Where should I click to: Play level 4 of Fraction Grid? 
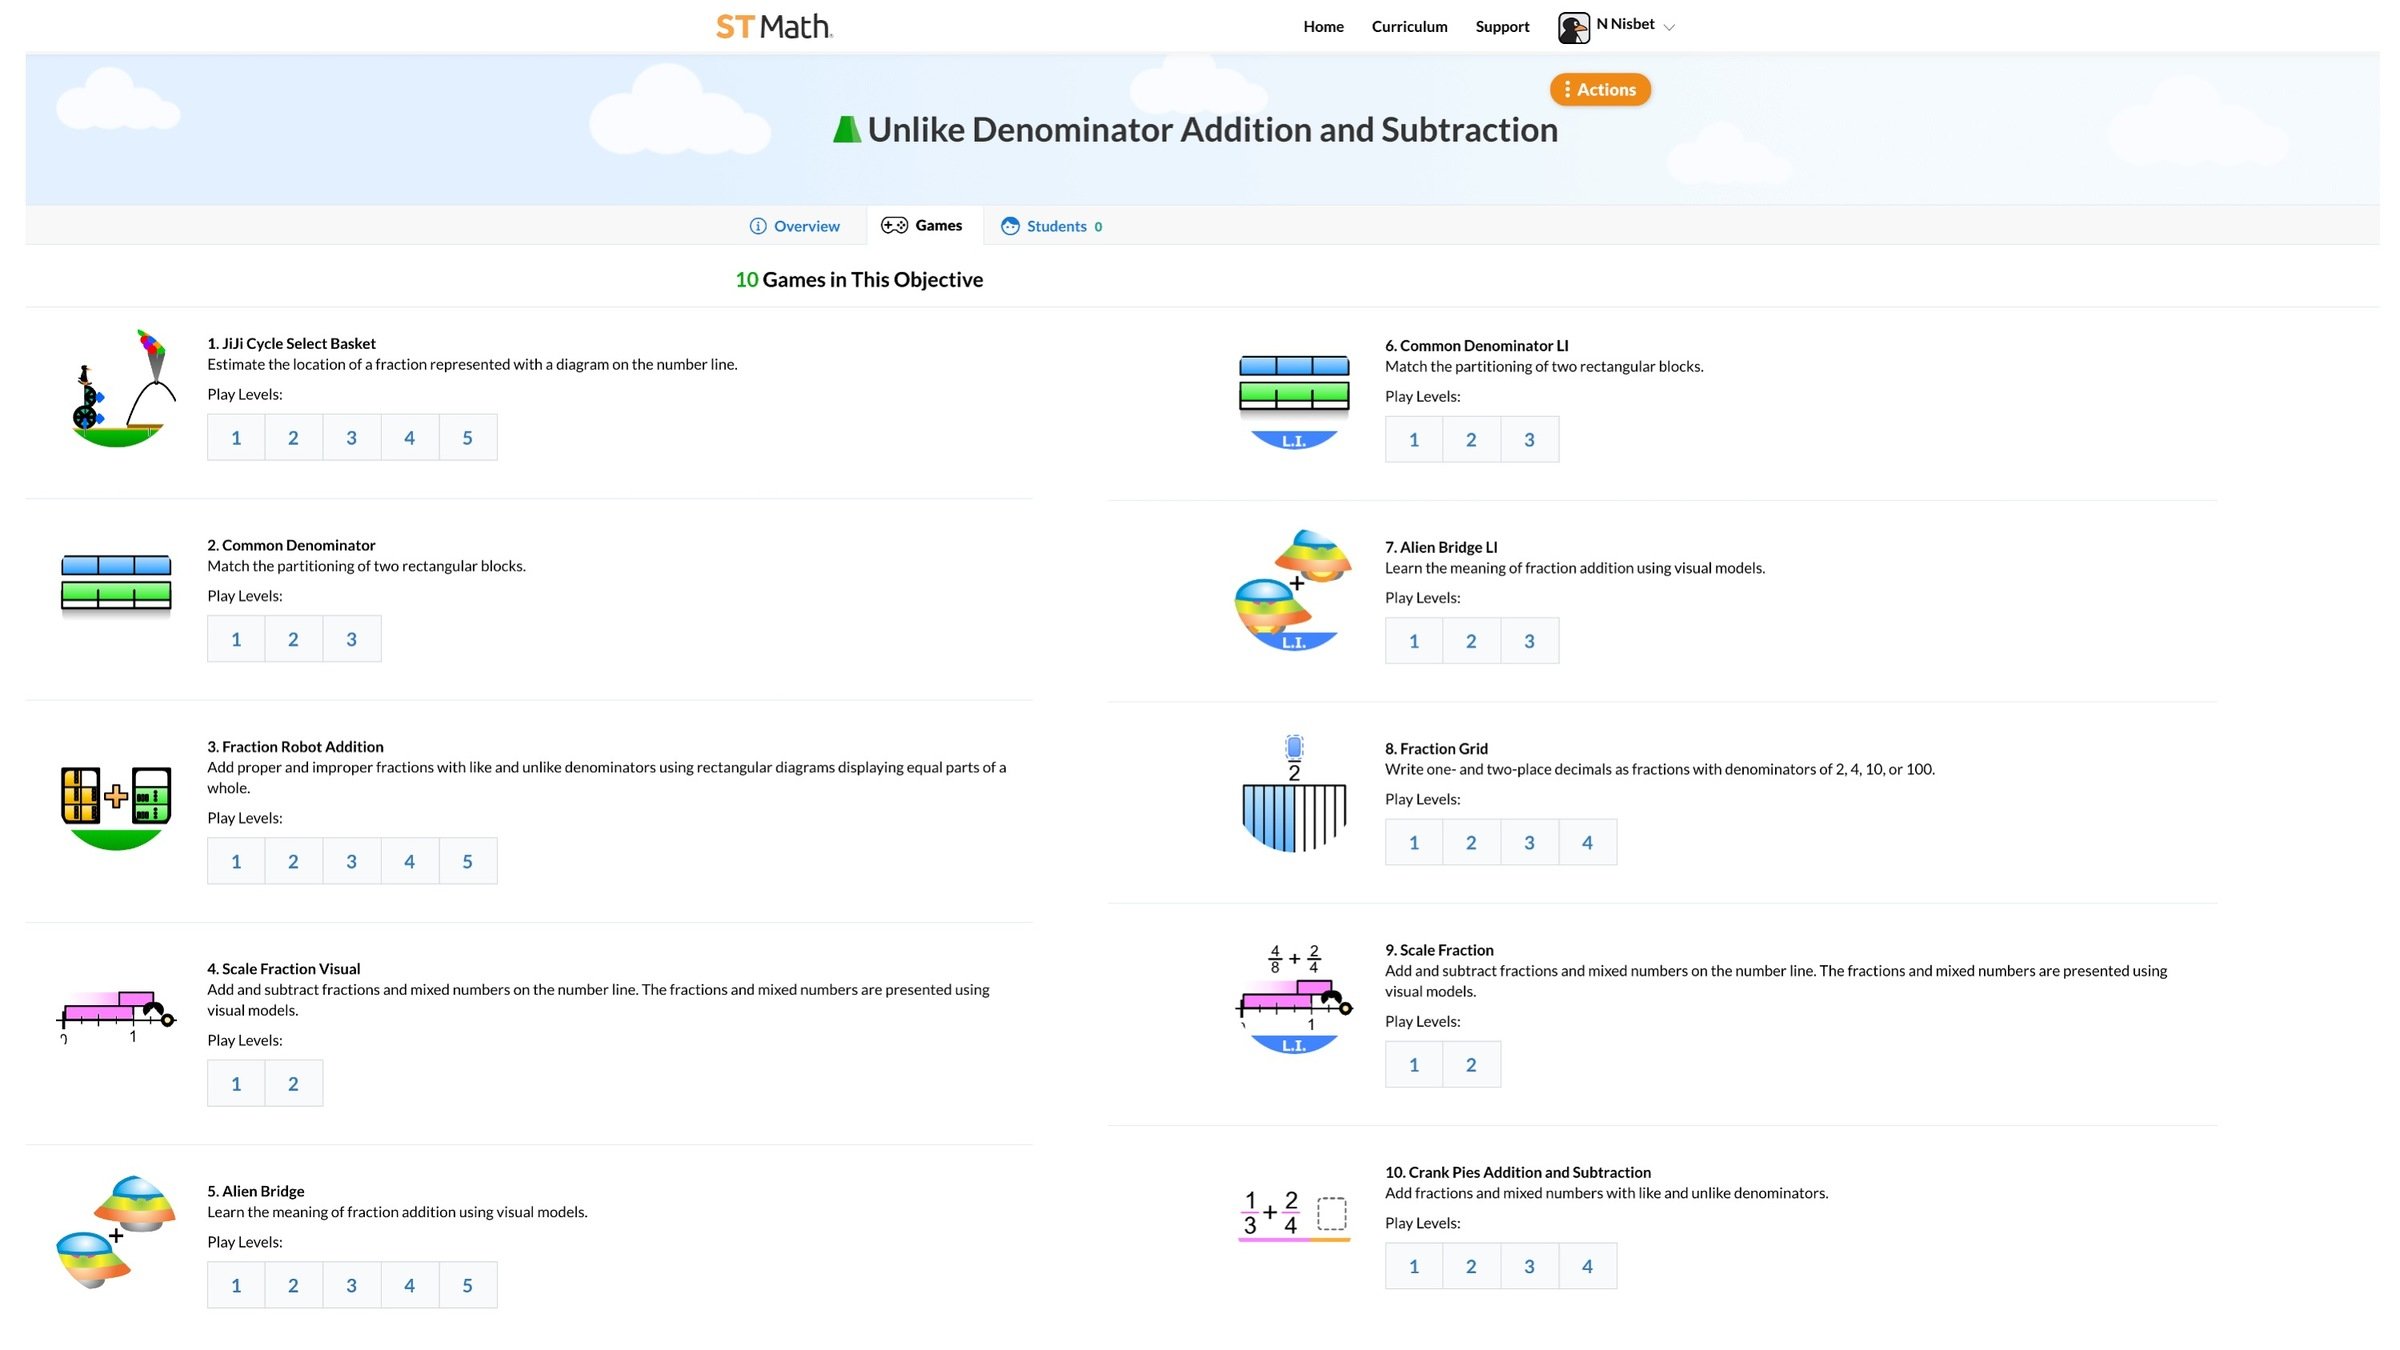pyautogui.click(x=1587, y=843)
